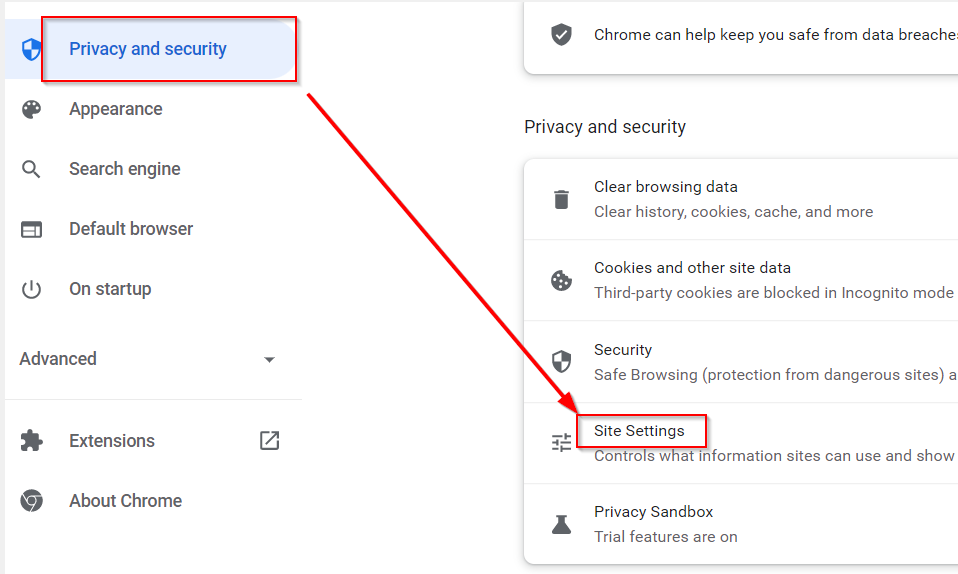Viewport: 958px width, 574px height.
Task: Click the puzzle piece Extensions icon
Action: pyautogui.click(x=31, y=441)
